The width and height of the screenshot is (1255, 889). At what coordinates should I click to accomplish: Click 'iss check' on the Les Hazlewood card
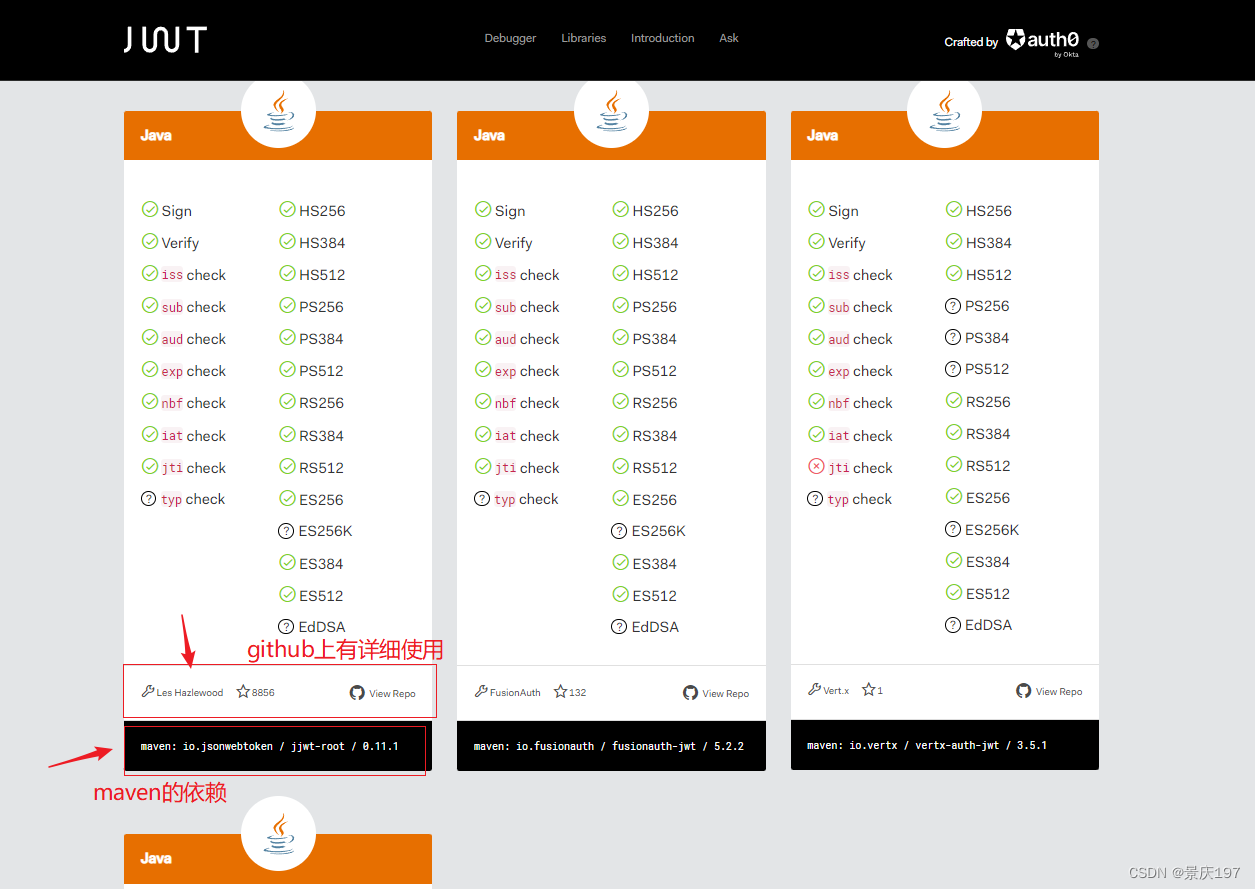[x=194, y=275]
